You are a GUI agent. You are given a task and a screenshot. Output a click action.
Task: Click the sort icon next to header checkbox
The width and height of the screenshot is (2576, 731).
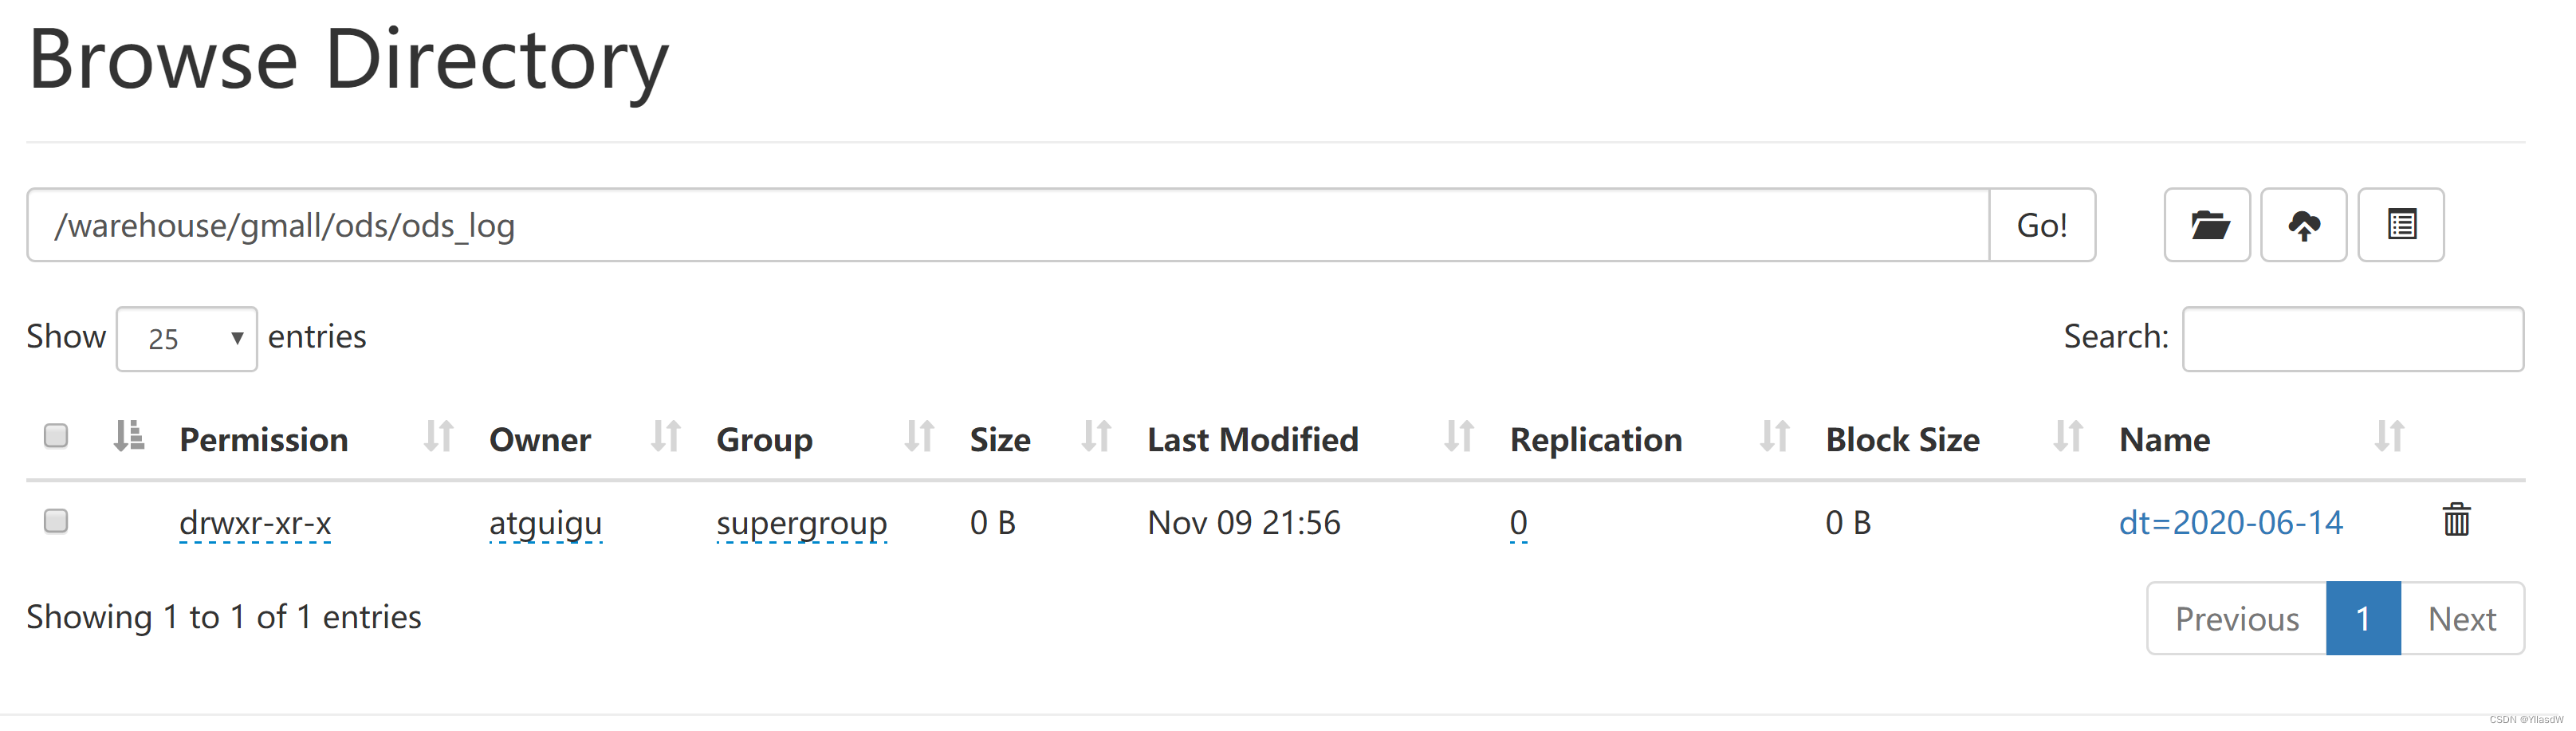[x=128, y=436]
